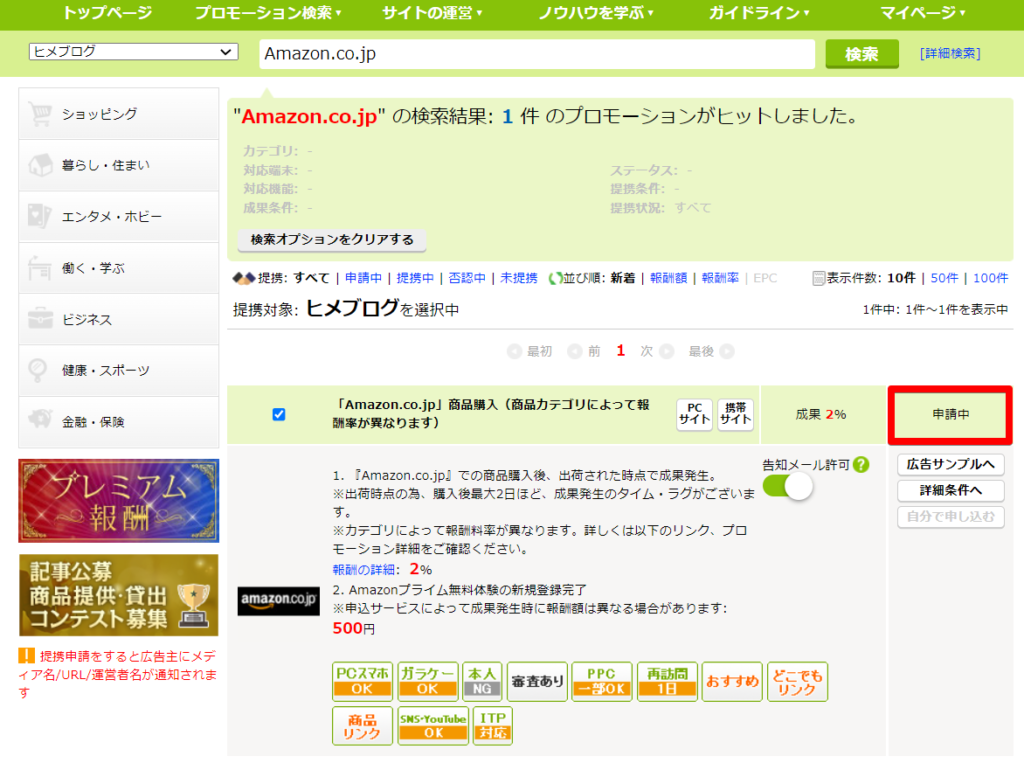
Task: Click the 審査あり badge
Action: click(x=537, y=681)
